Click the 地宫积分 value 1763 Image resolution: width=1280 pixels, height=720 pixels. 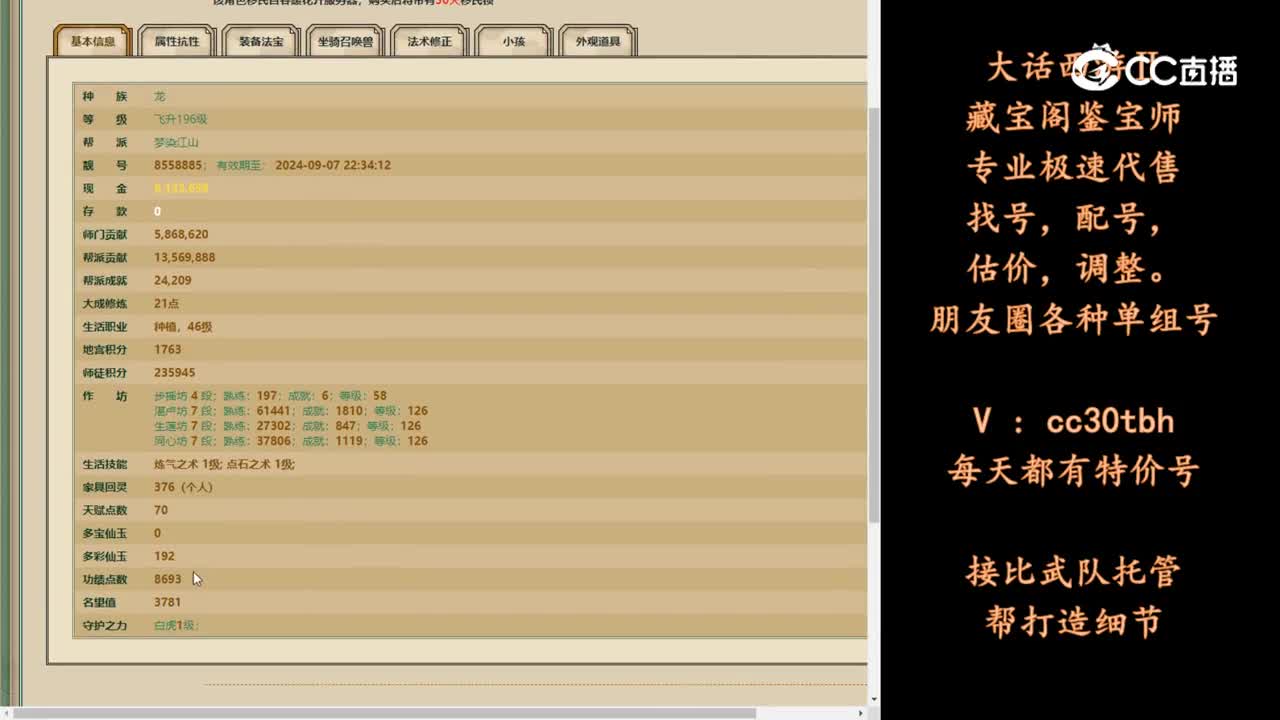168,349
